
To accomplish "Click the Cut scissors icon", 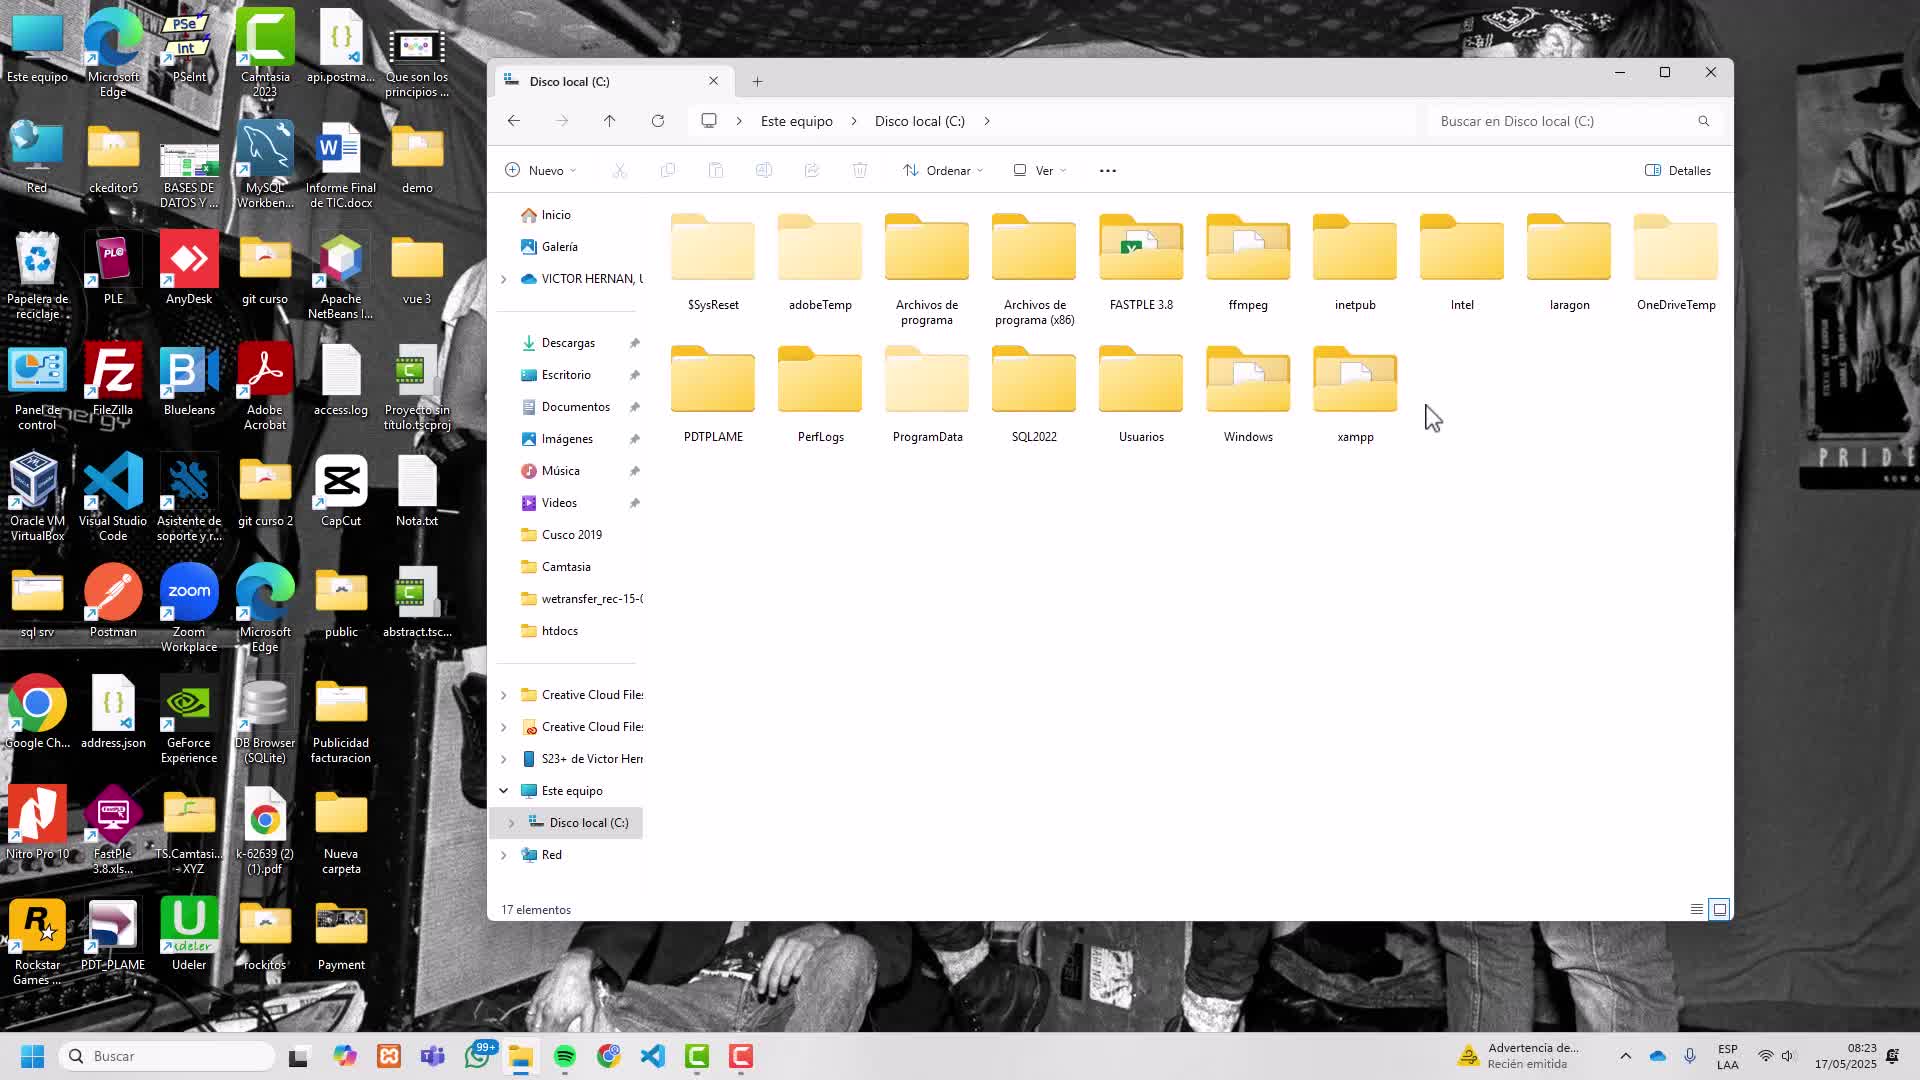I will (619, 170).
